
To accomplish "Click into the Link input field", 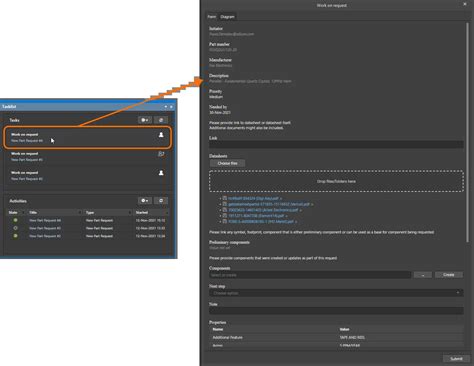I will 336,144.
